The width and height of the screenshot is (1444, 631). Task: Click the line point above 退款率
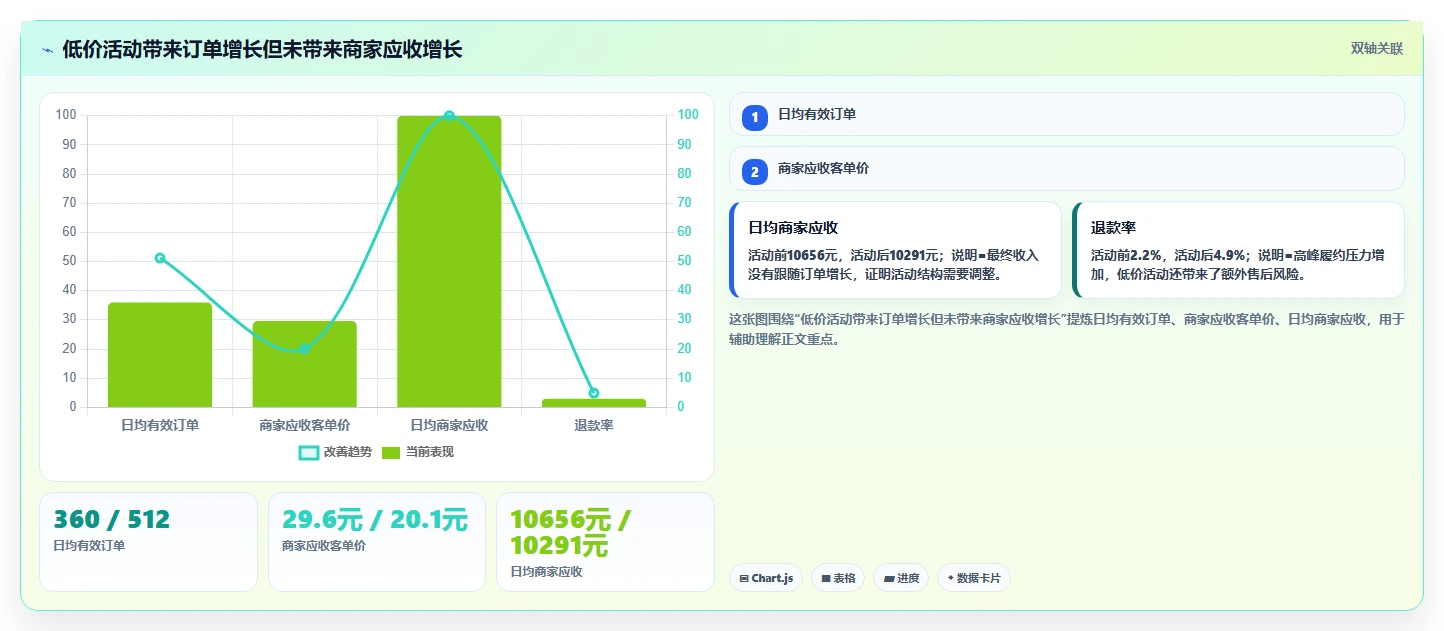point(594,393)
